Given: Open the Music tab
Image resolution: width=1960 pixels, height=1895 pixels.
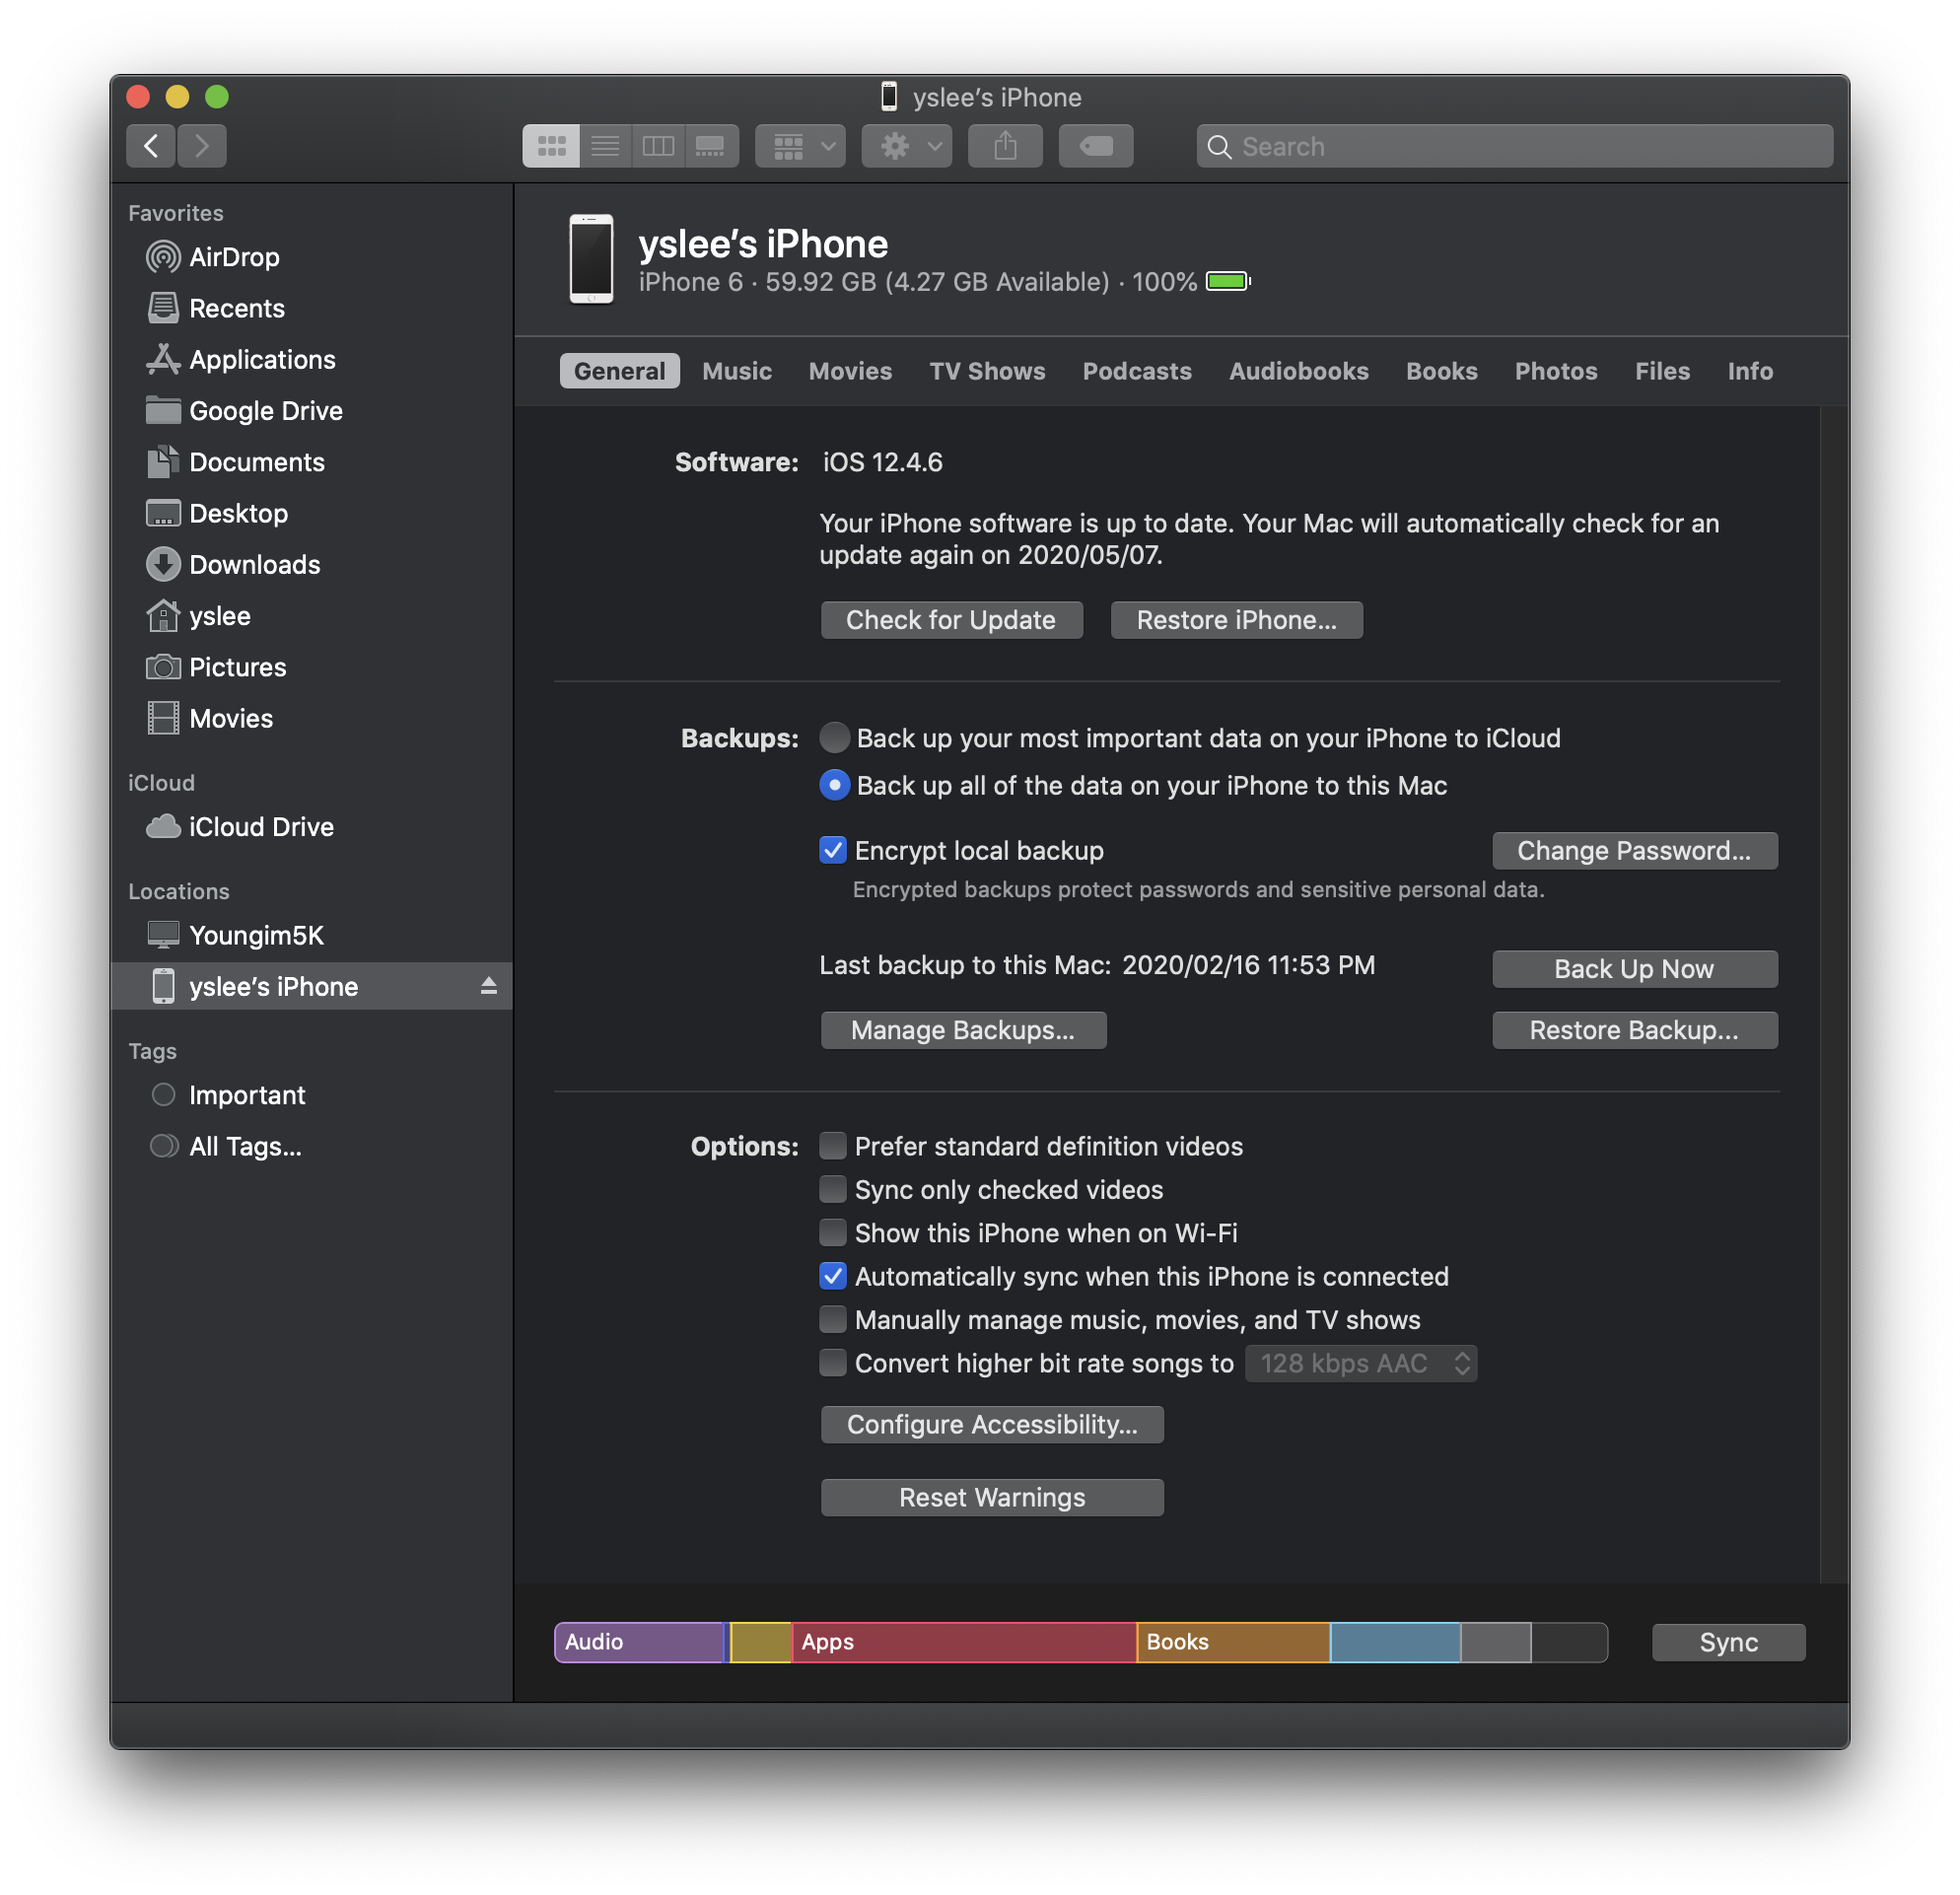Looking at the screenshot, I should (736, 371).
